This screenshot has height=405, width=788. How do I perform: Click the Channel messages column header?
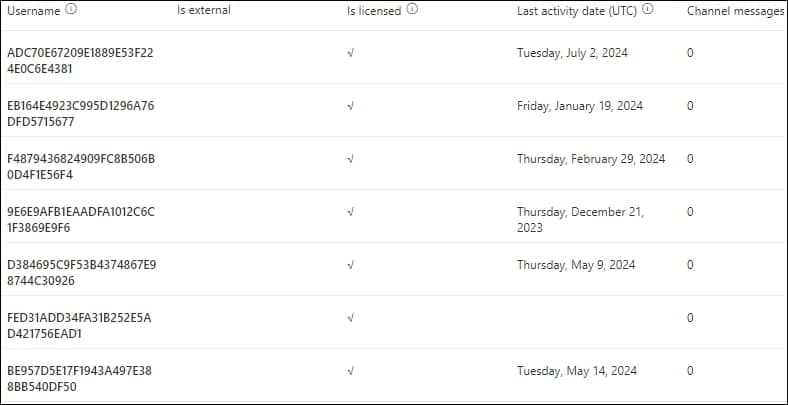point(736,11)
